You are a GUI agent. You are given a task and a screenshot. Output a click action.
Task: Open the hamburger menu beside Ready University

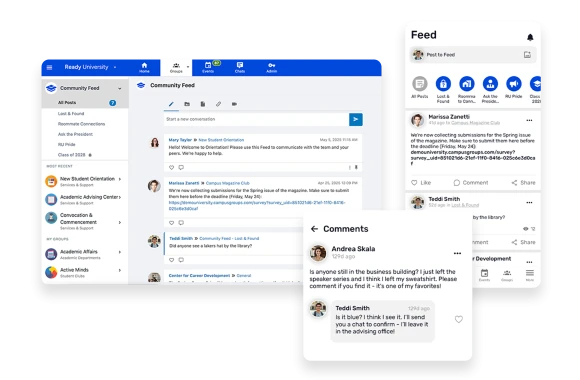tap(50, 67)
